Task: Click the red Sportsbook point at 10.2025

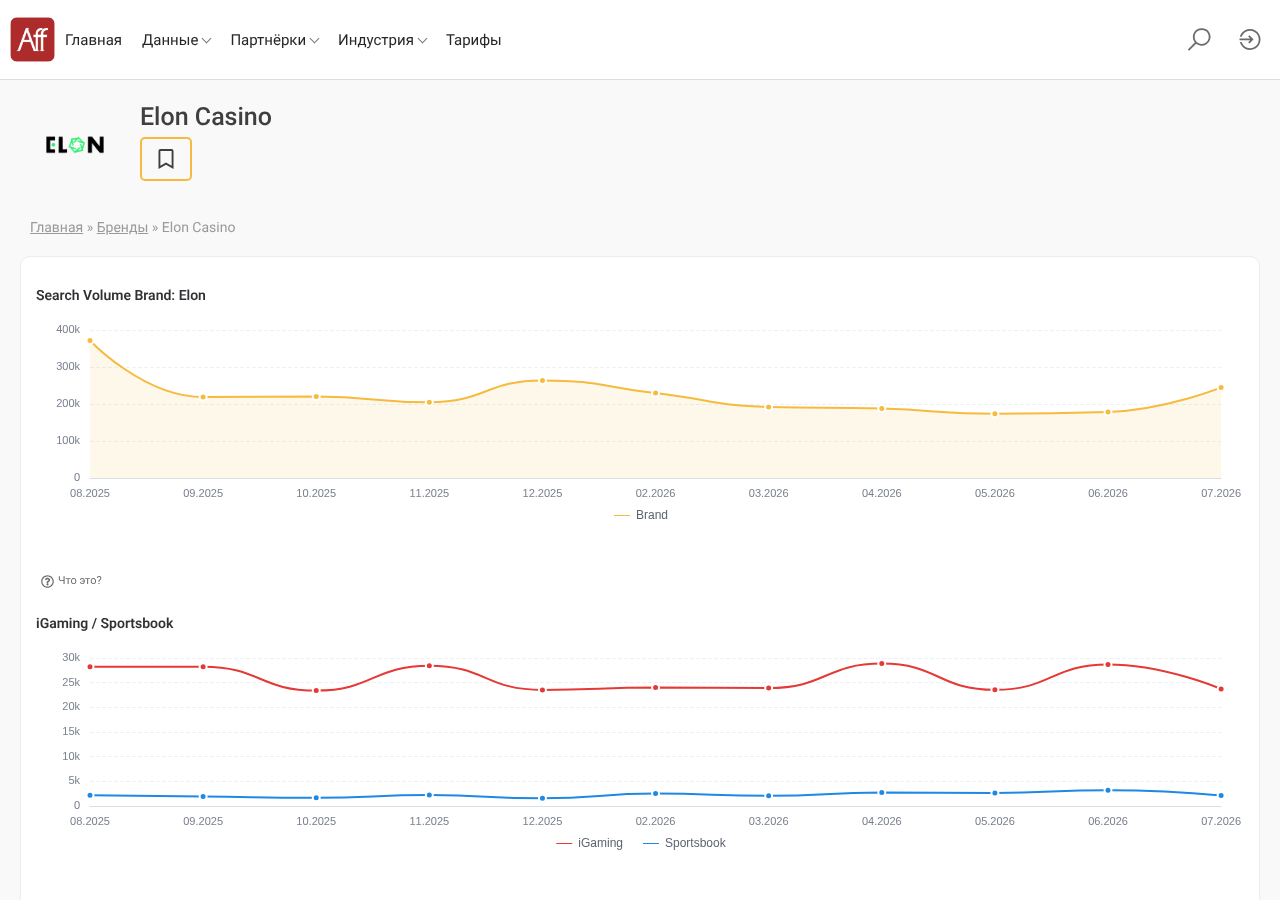Action: coord(316,691)
